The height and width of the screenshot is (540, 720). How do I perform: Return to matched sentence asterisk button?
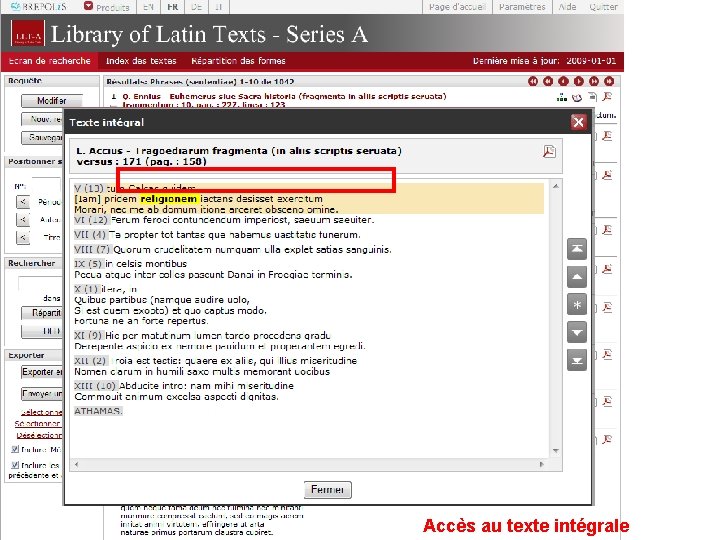577,304
